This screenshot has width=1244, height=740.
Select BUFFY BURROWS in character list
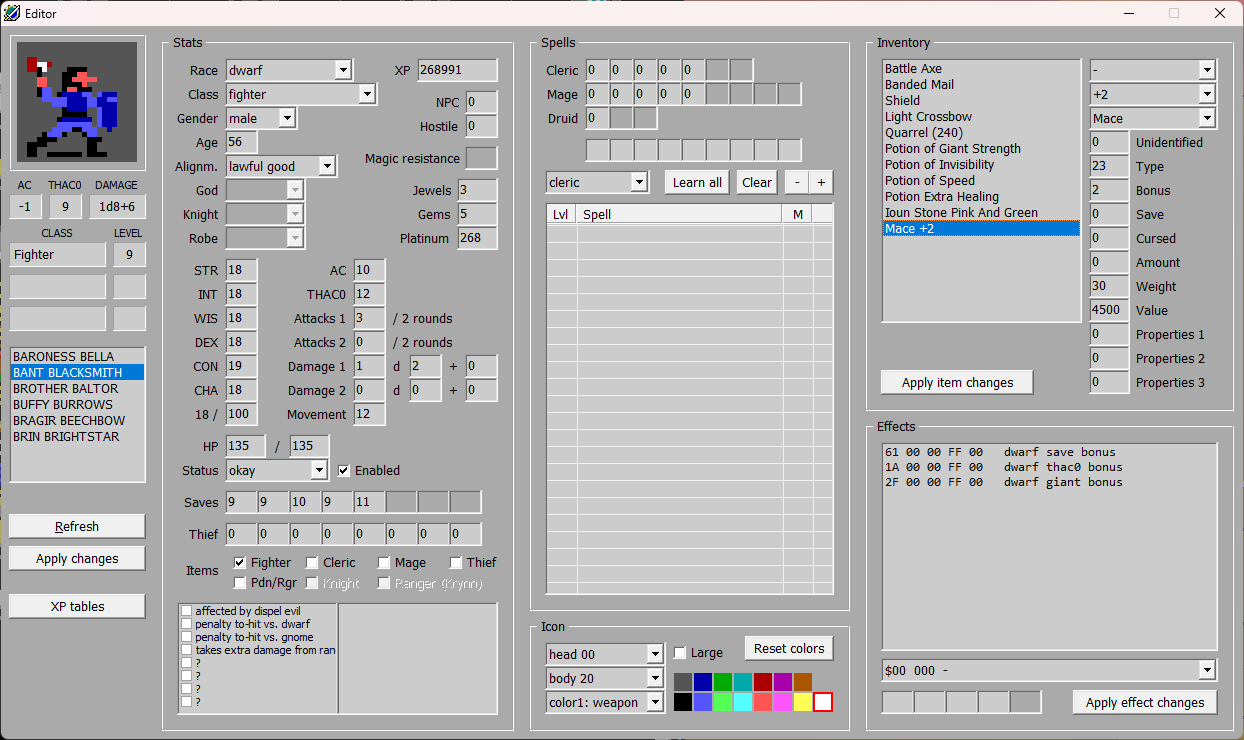[78, 405]
